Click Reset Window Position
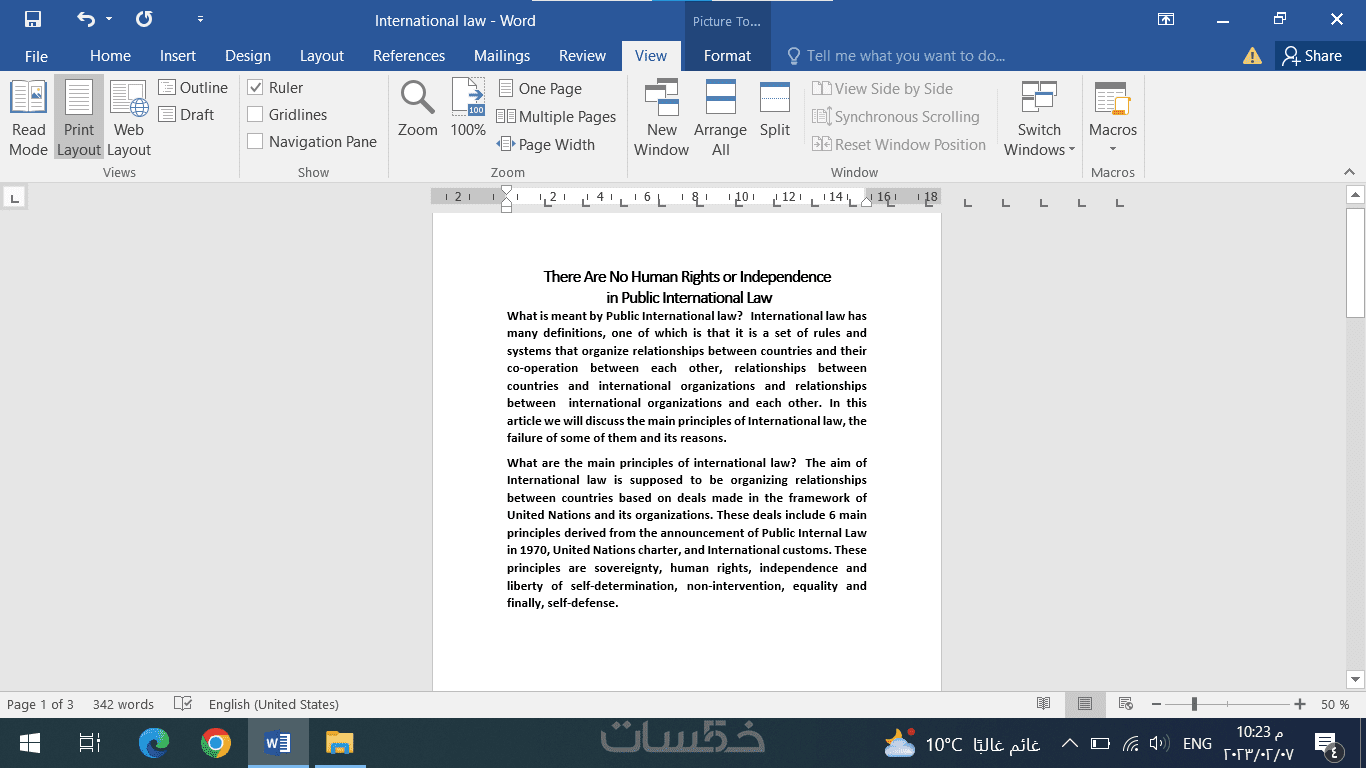This screenshot has height=768, width=1366. click(899, 145)
